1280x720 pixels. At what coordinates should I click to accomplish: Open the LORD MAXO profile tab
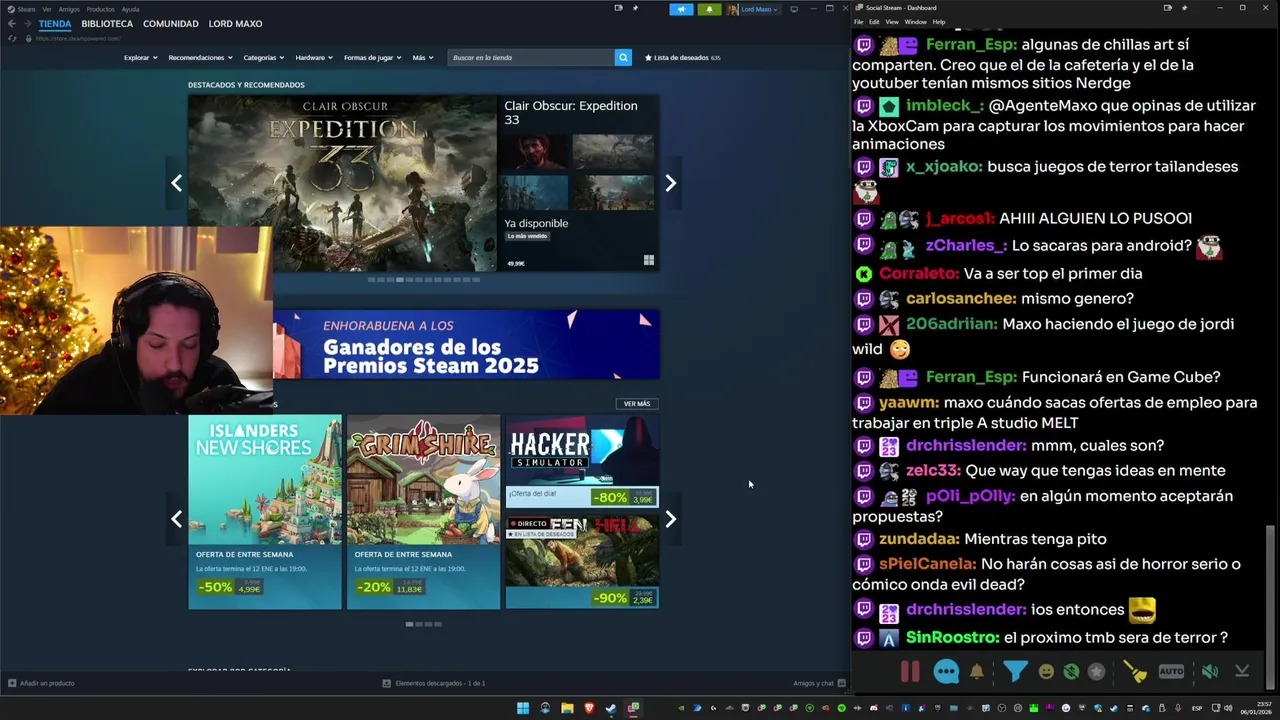coord(235,24)
